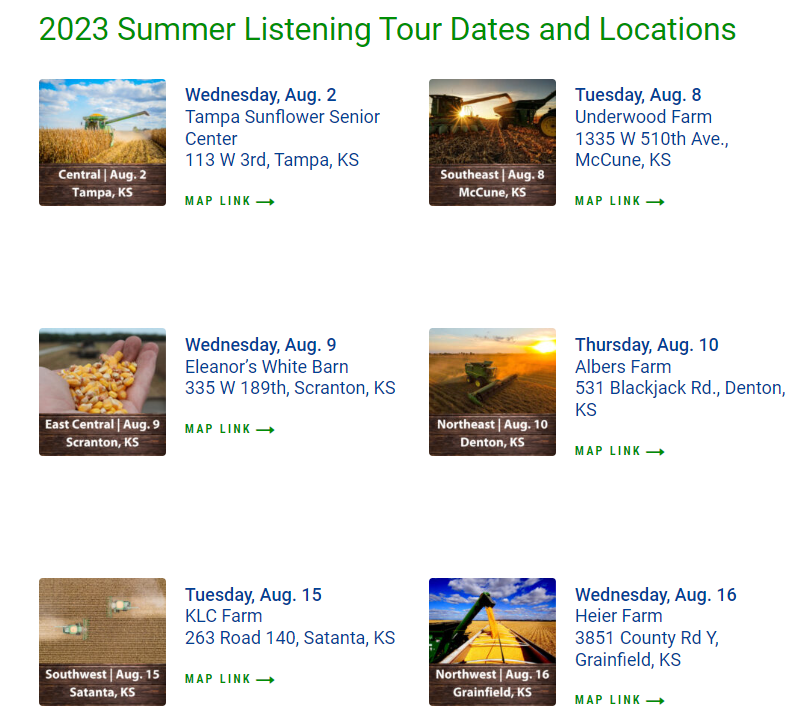
Task: Click the KLC Farm location link
Action: (x=223, y=616)
